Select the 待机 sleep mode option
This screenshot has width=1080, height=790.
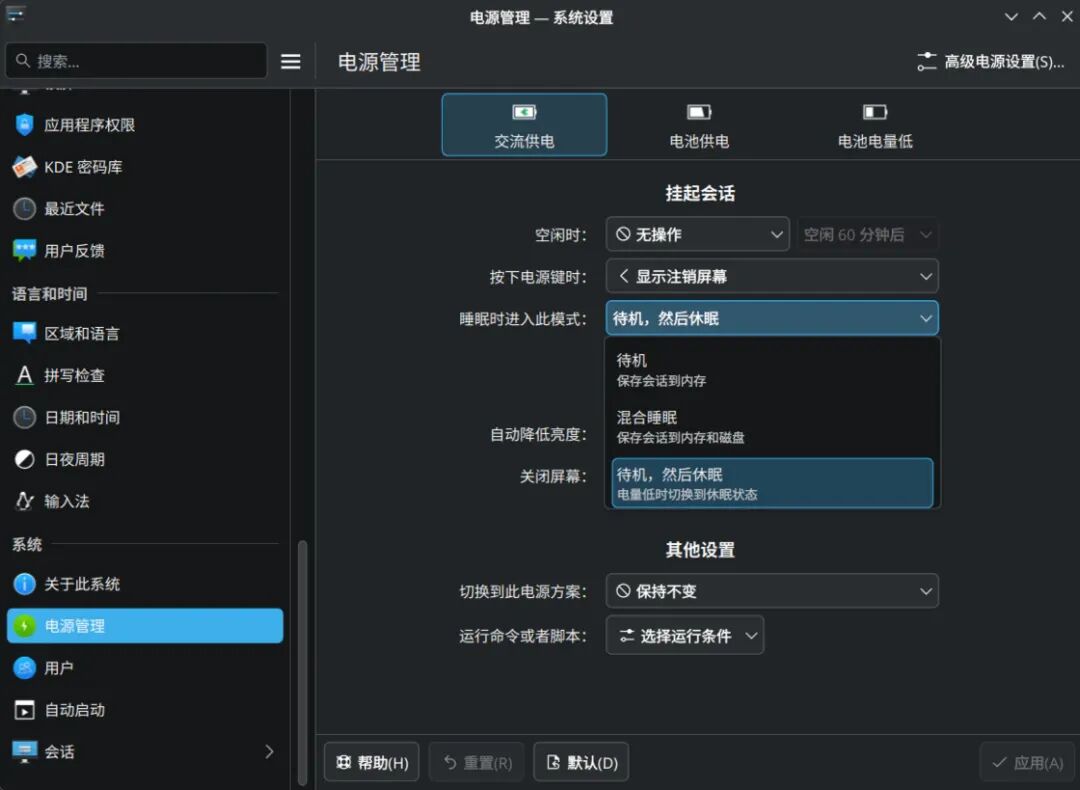point(772,369)
